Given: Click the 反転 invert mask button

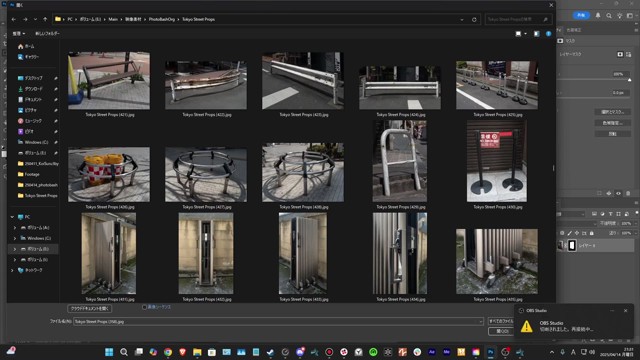Looking at the screenshot, I should click(x=612, y=134).
